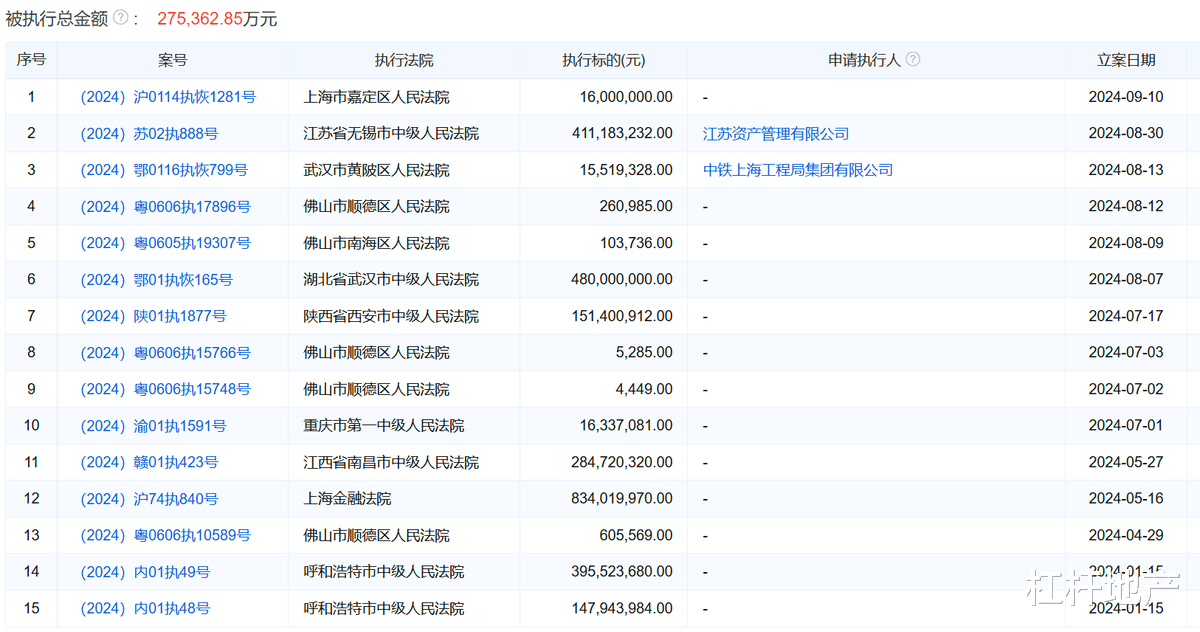Open case (2024) 赣01执423号

coord(149,462)
